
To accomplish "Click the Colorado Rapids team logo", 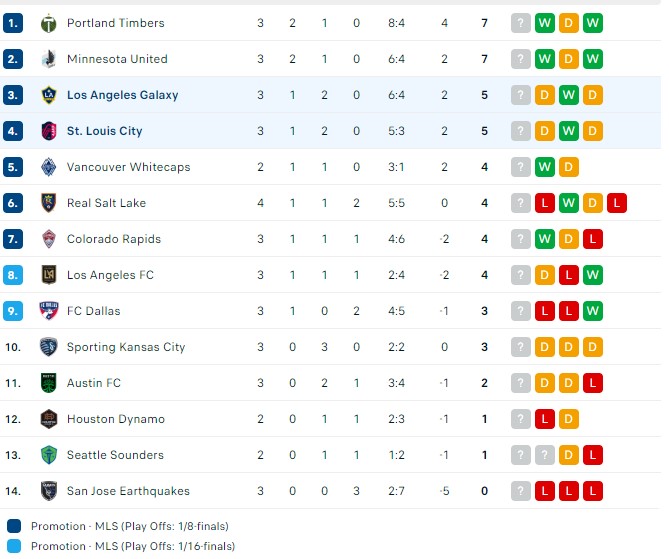I will click(49, 239).
